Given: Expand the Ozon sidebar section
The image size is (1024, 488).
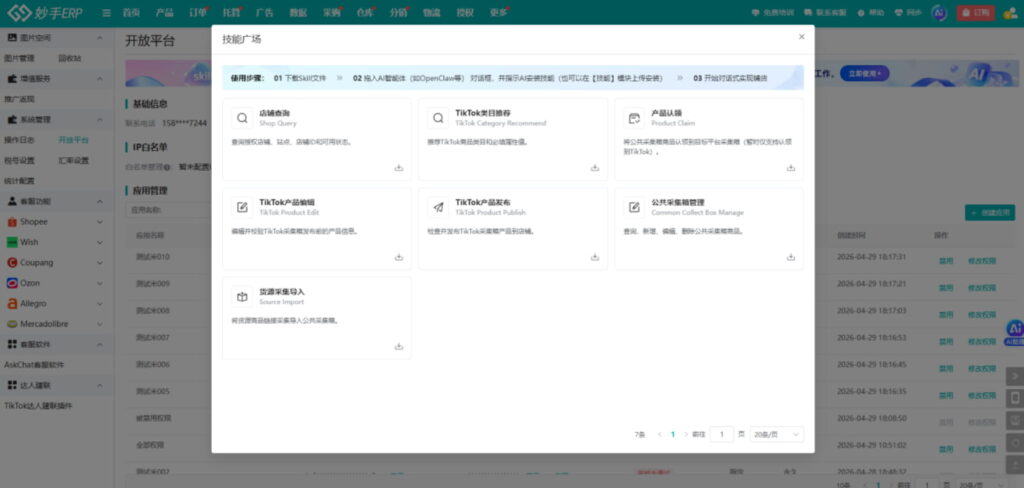Looking at the screenshot, I should pyautogui.click(x=100, y=283).
